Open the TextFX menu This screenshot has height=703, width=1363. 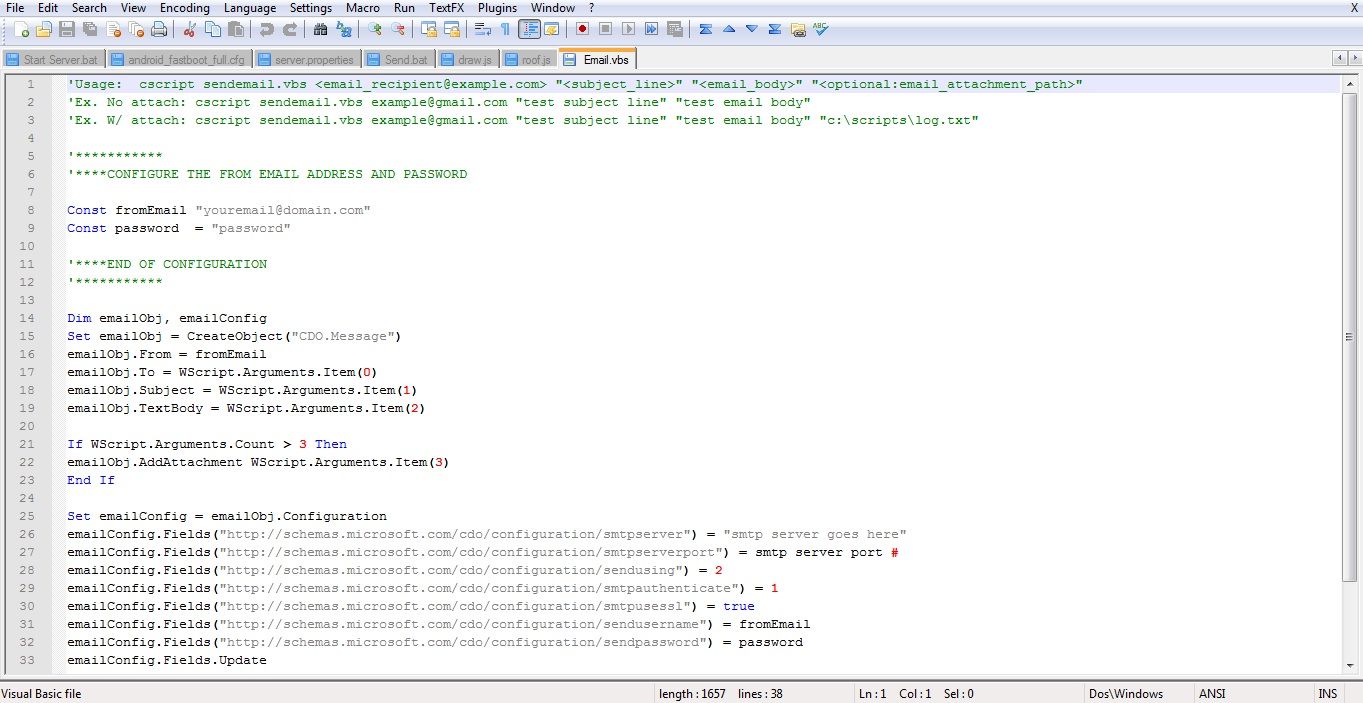[447, 8]
